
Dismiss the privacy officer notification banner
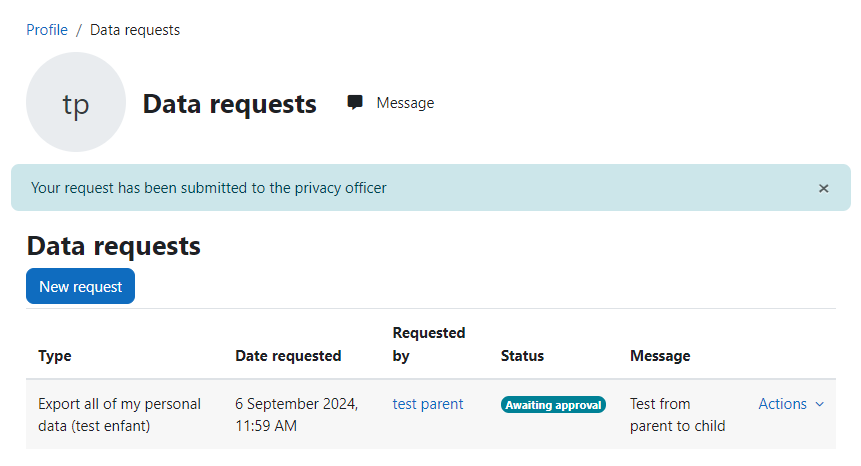click(823, 188)
